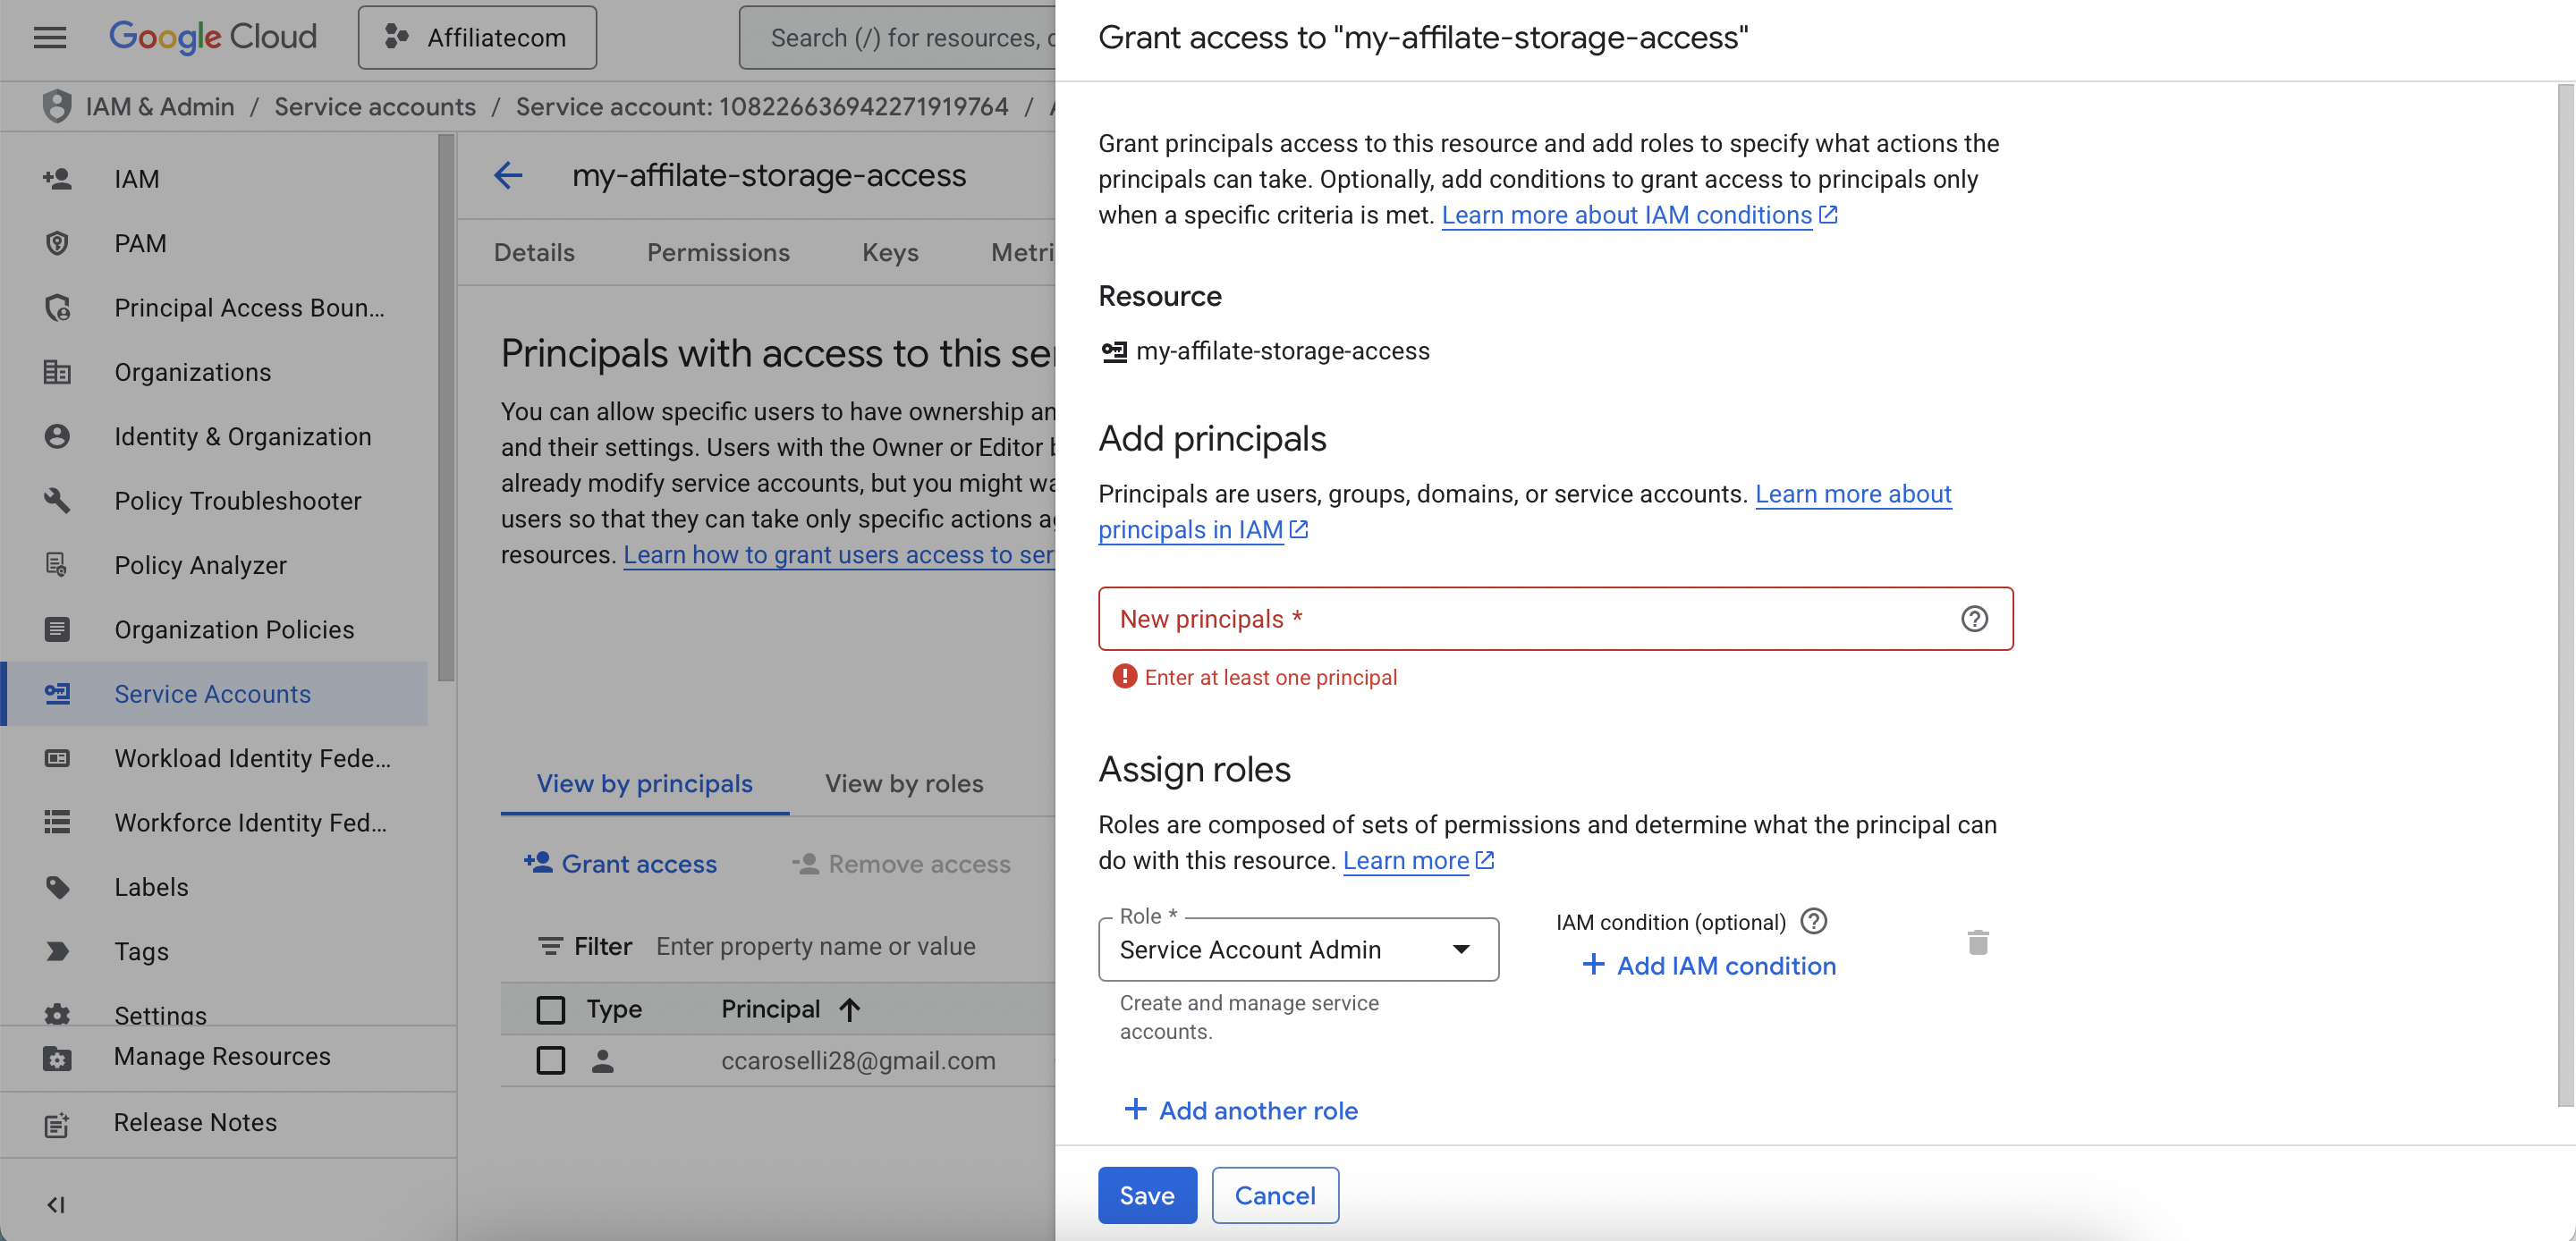This screenshot has height=1241, width=2576.
Task: Sort by Principal column arrow
Action: coord(849,1009)
